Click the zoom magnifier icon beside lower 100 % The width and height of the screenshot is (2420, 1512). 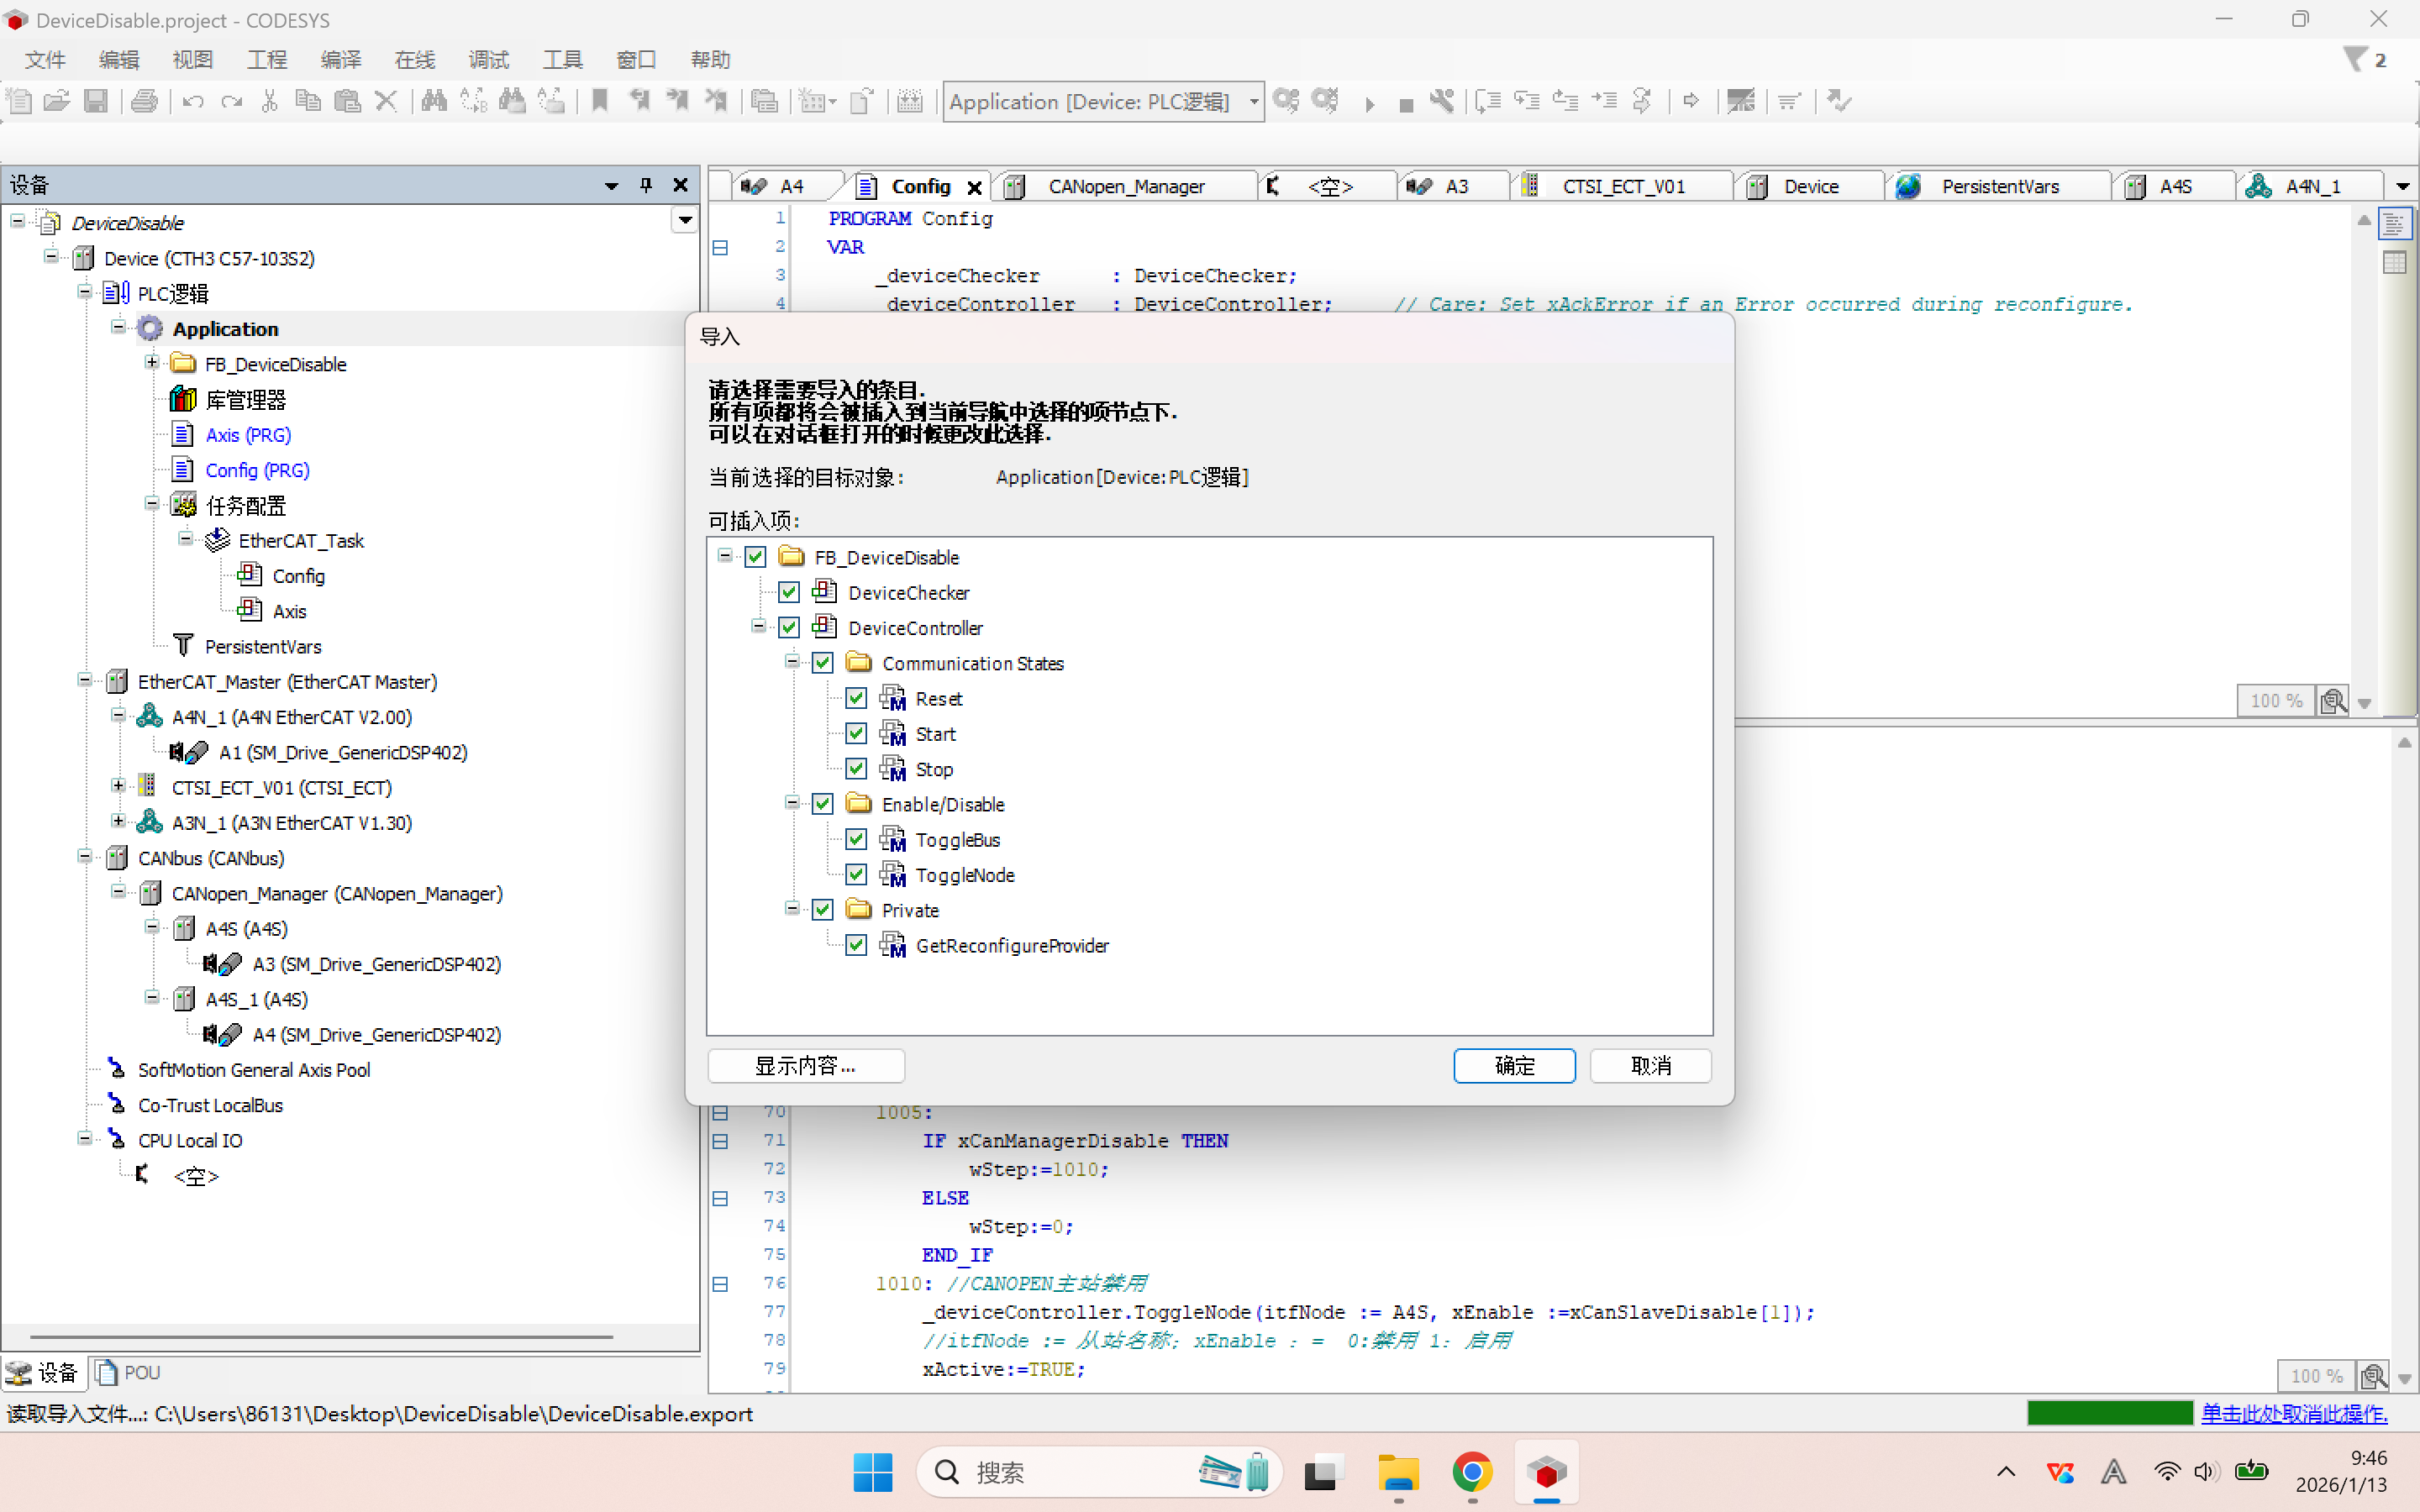(2374, 1376)
